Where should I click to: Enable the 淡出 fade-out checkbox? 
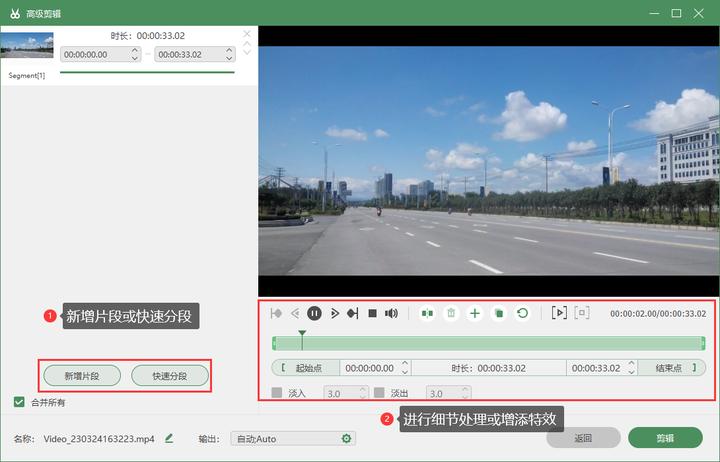(379, 393)
